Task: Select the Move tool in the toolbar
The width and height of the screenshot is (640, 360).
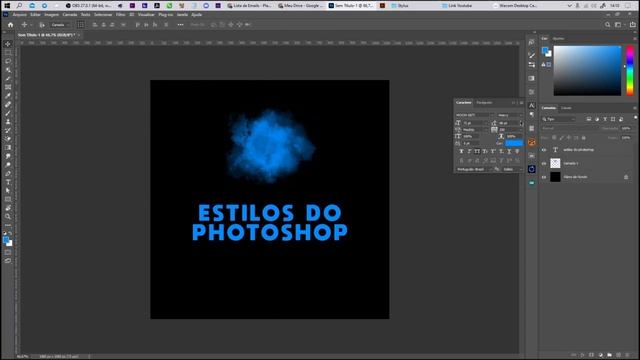Action: [x=8, y=44]
